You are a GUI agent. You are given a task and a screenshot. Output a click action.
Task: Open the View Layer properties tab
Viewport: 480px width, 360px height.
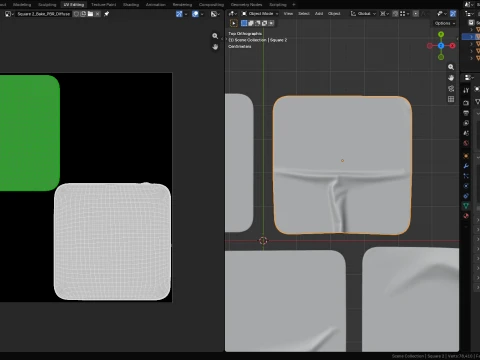tap(466, 123)
